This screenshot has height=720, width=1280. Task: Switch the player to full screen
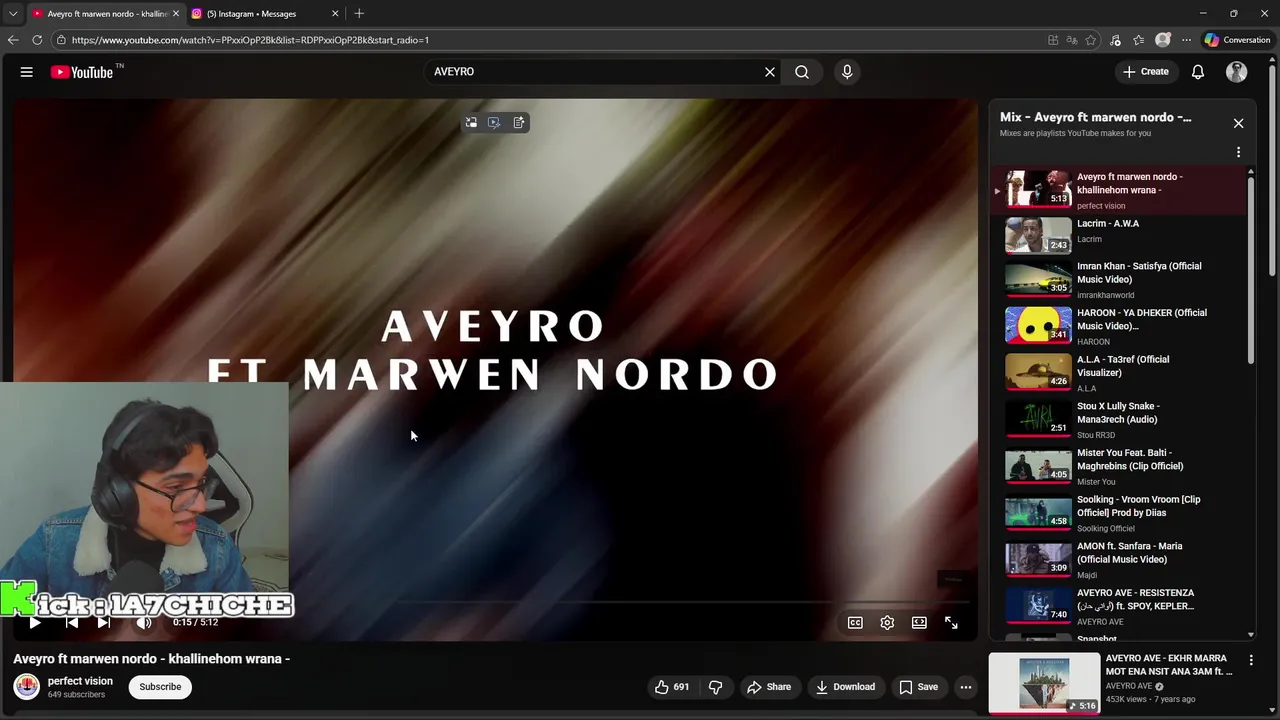click(951, 623)
